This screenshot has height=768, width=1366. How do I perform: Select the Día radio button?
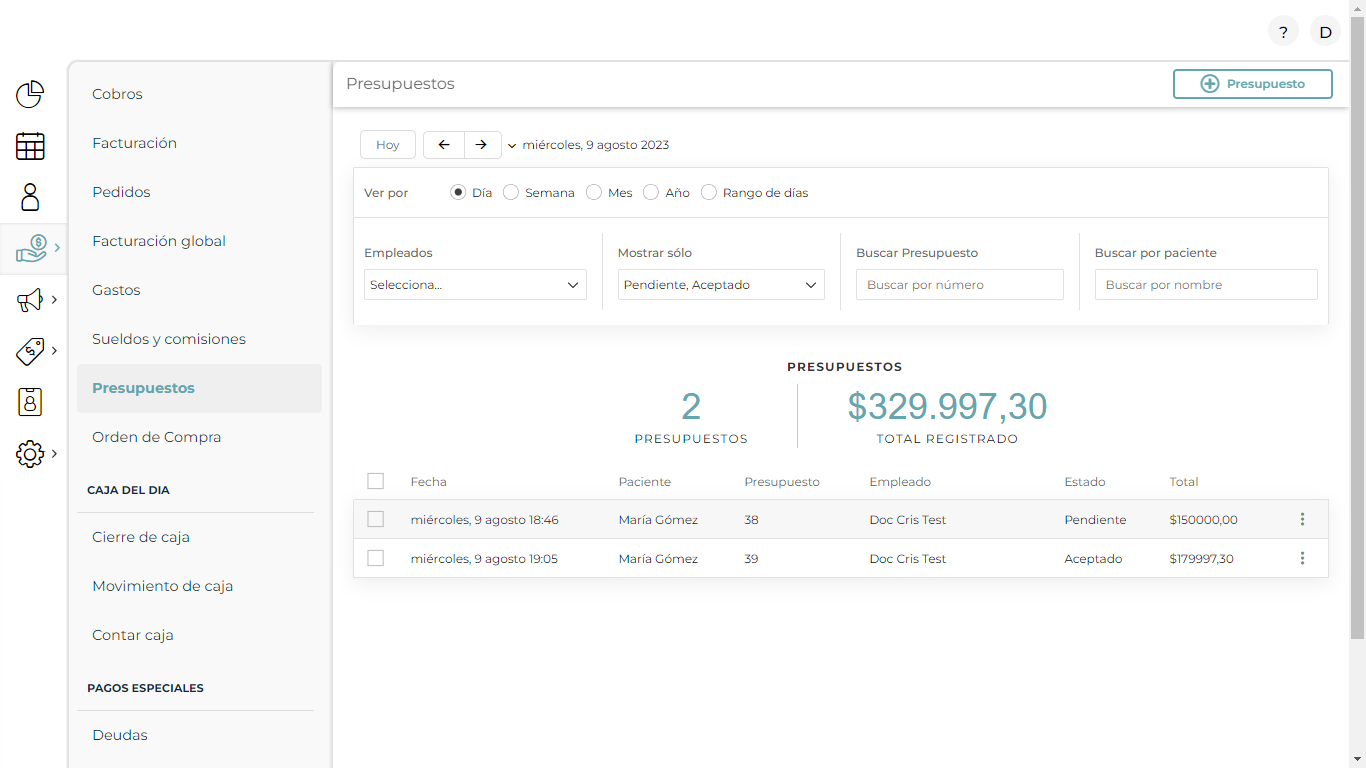[458, 192]
